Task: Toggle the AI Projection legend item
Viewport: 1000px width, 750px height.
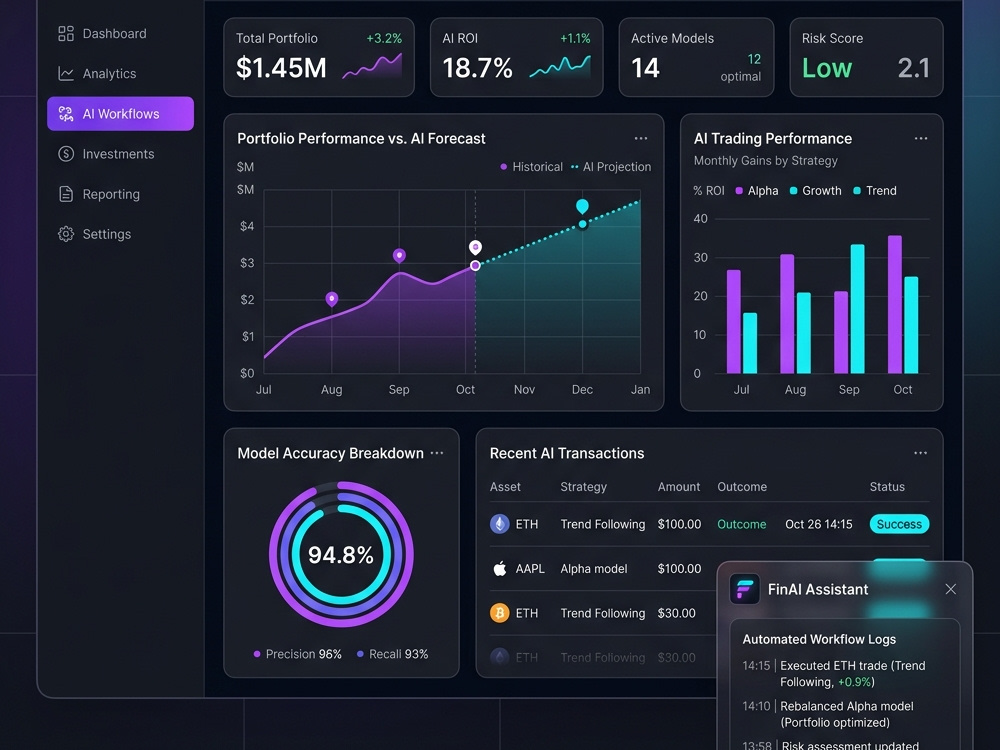Action: (611, 166)
